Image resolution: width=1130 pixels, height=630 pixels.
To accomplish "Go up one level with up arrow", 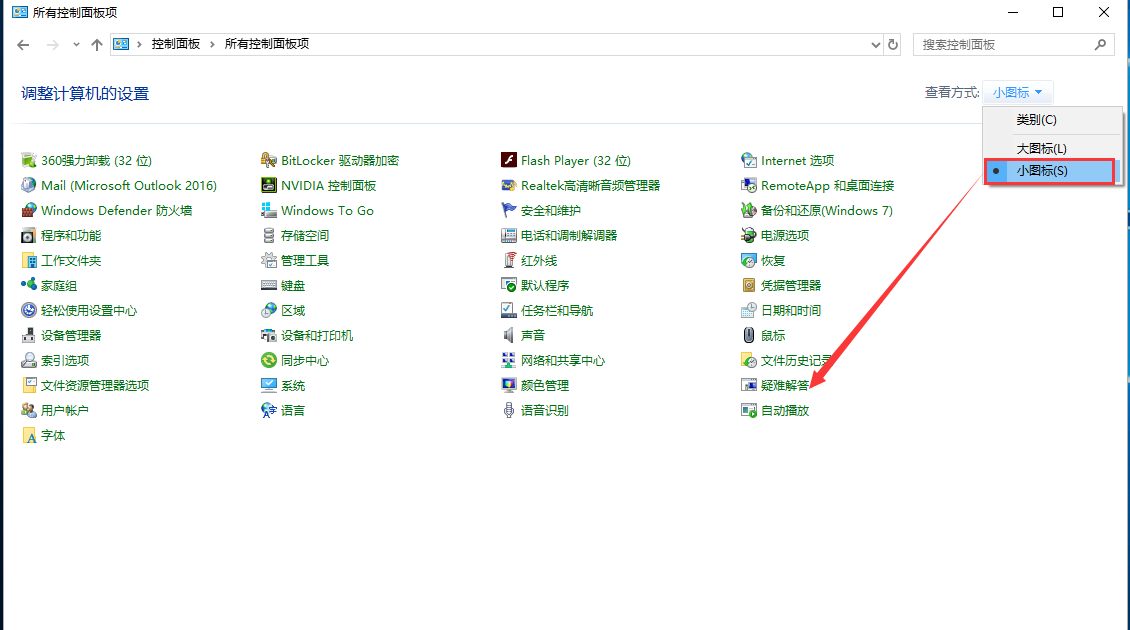I will coord(97,45).
